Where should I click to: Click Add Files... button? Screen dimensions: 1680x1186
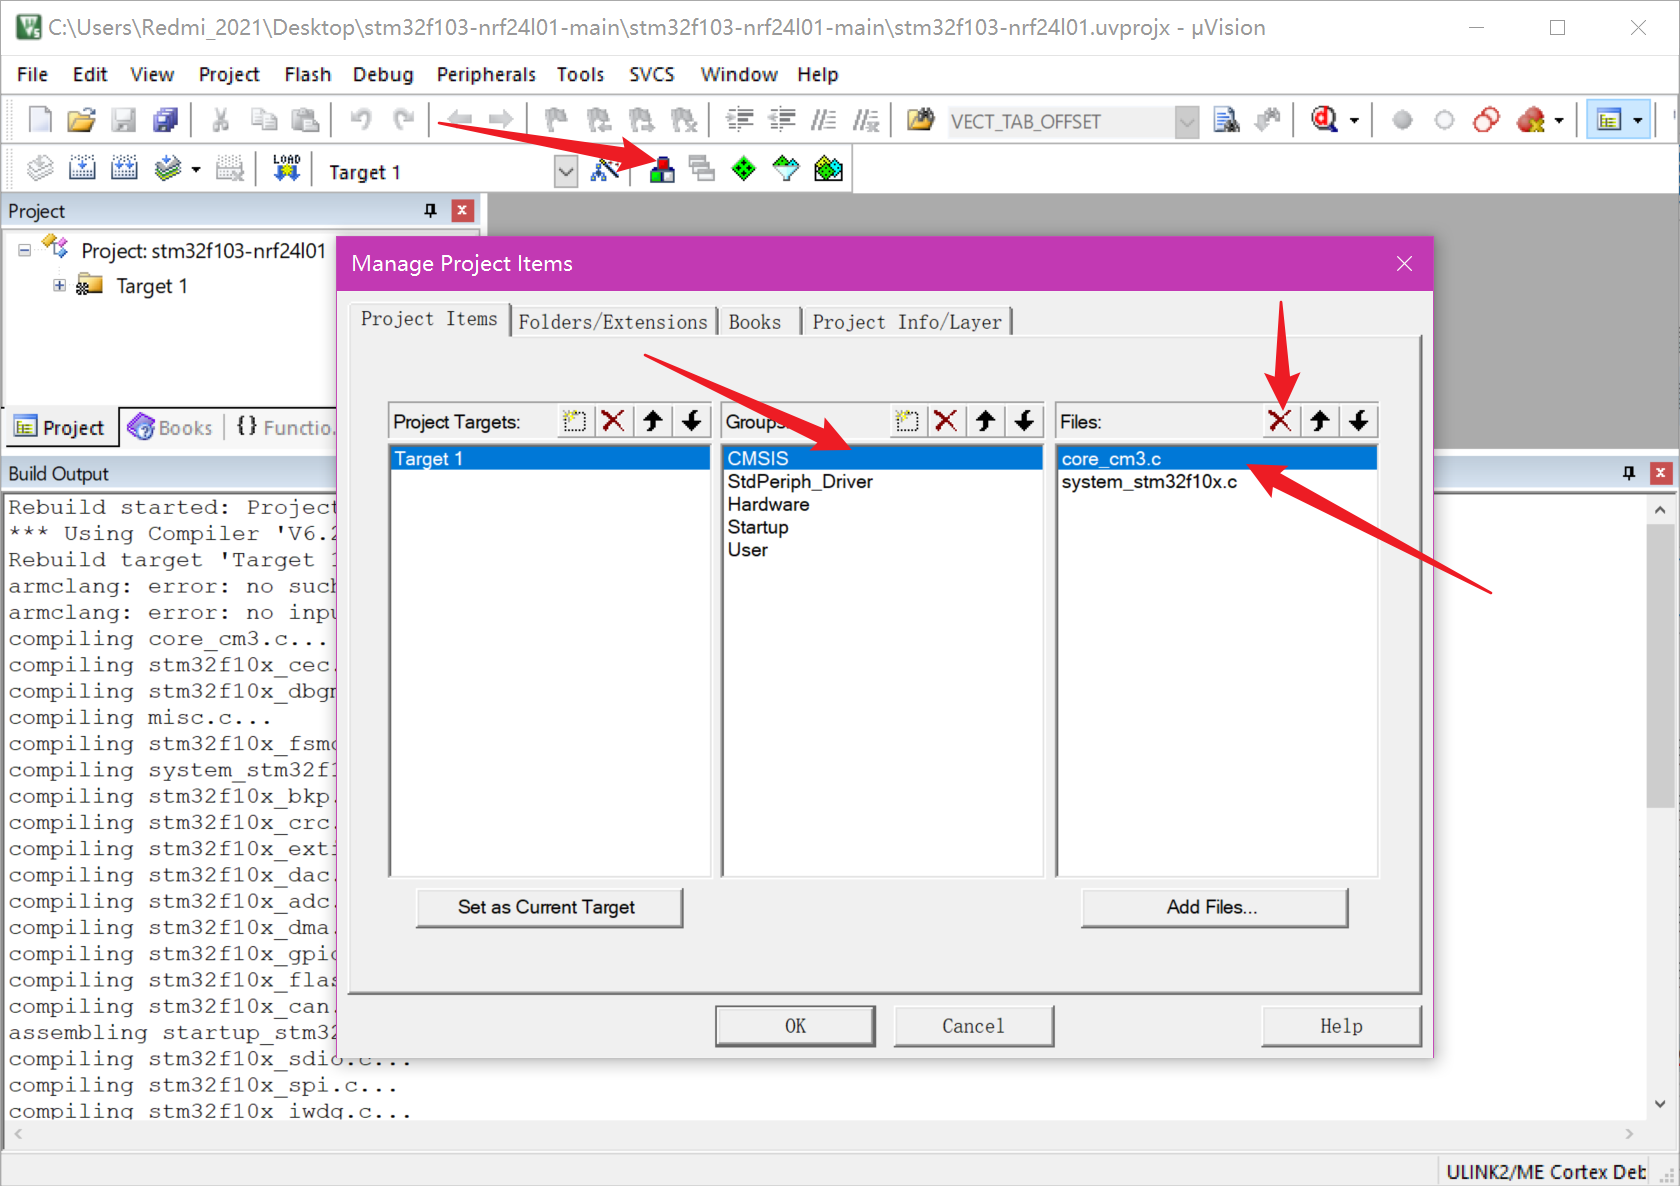(1213, 907)
